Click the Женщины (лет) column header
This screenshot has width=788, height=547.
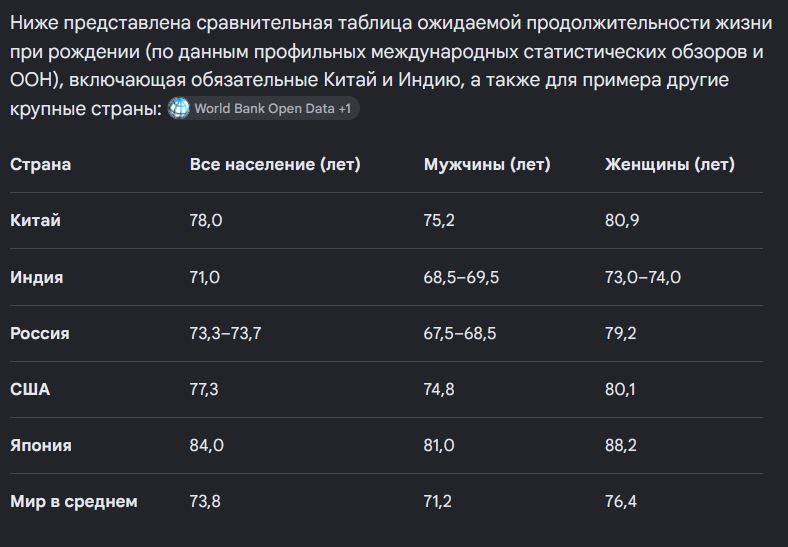click(x=669, y=164)
